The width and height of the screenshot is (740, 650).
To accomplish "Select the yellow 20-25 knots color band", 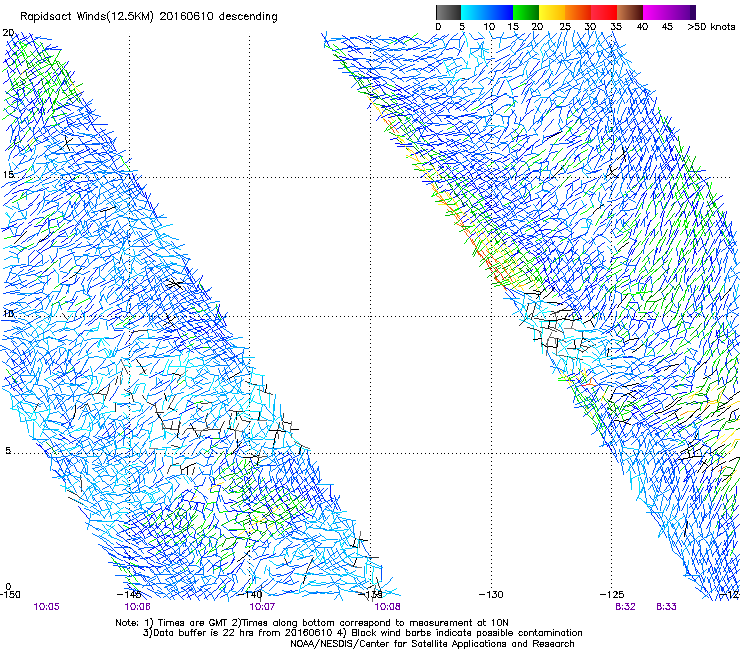I will [x=552, y=12].
